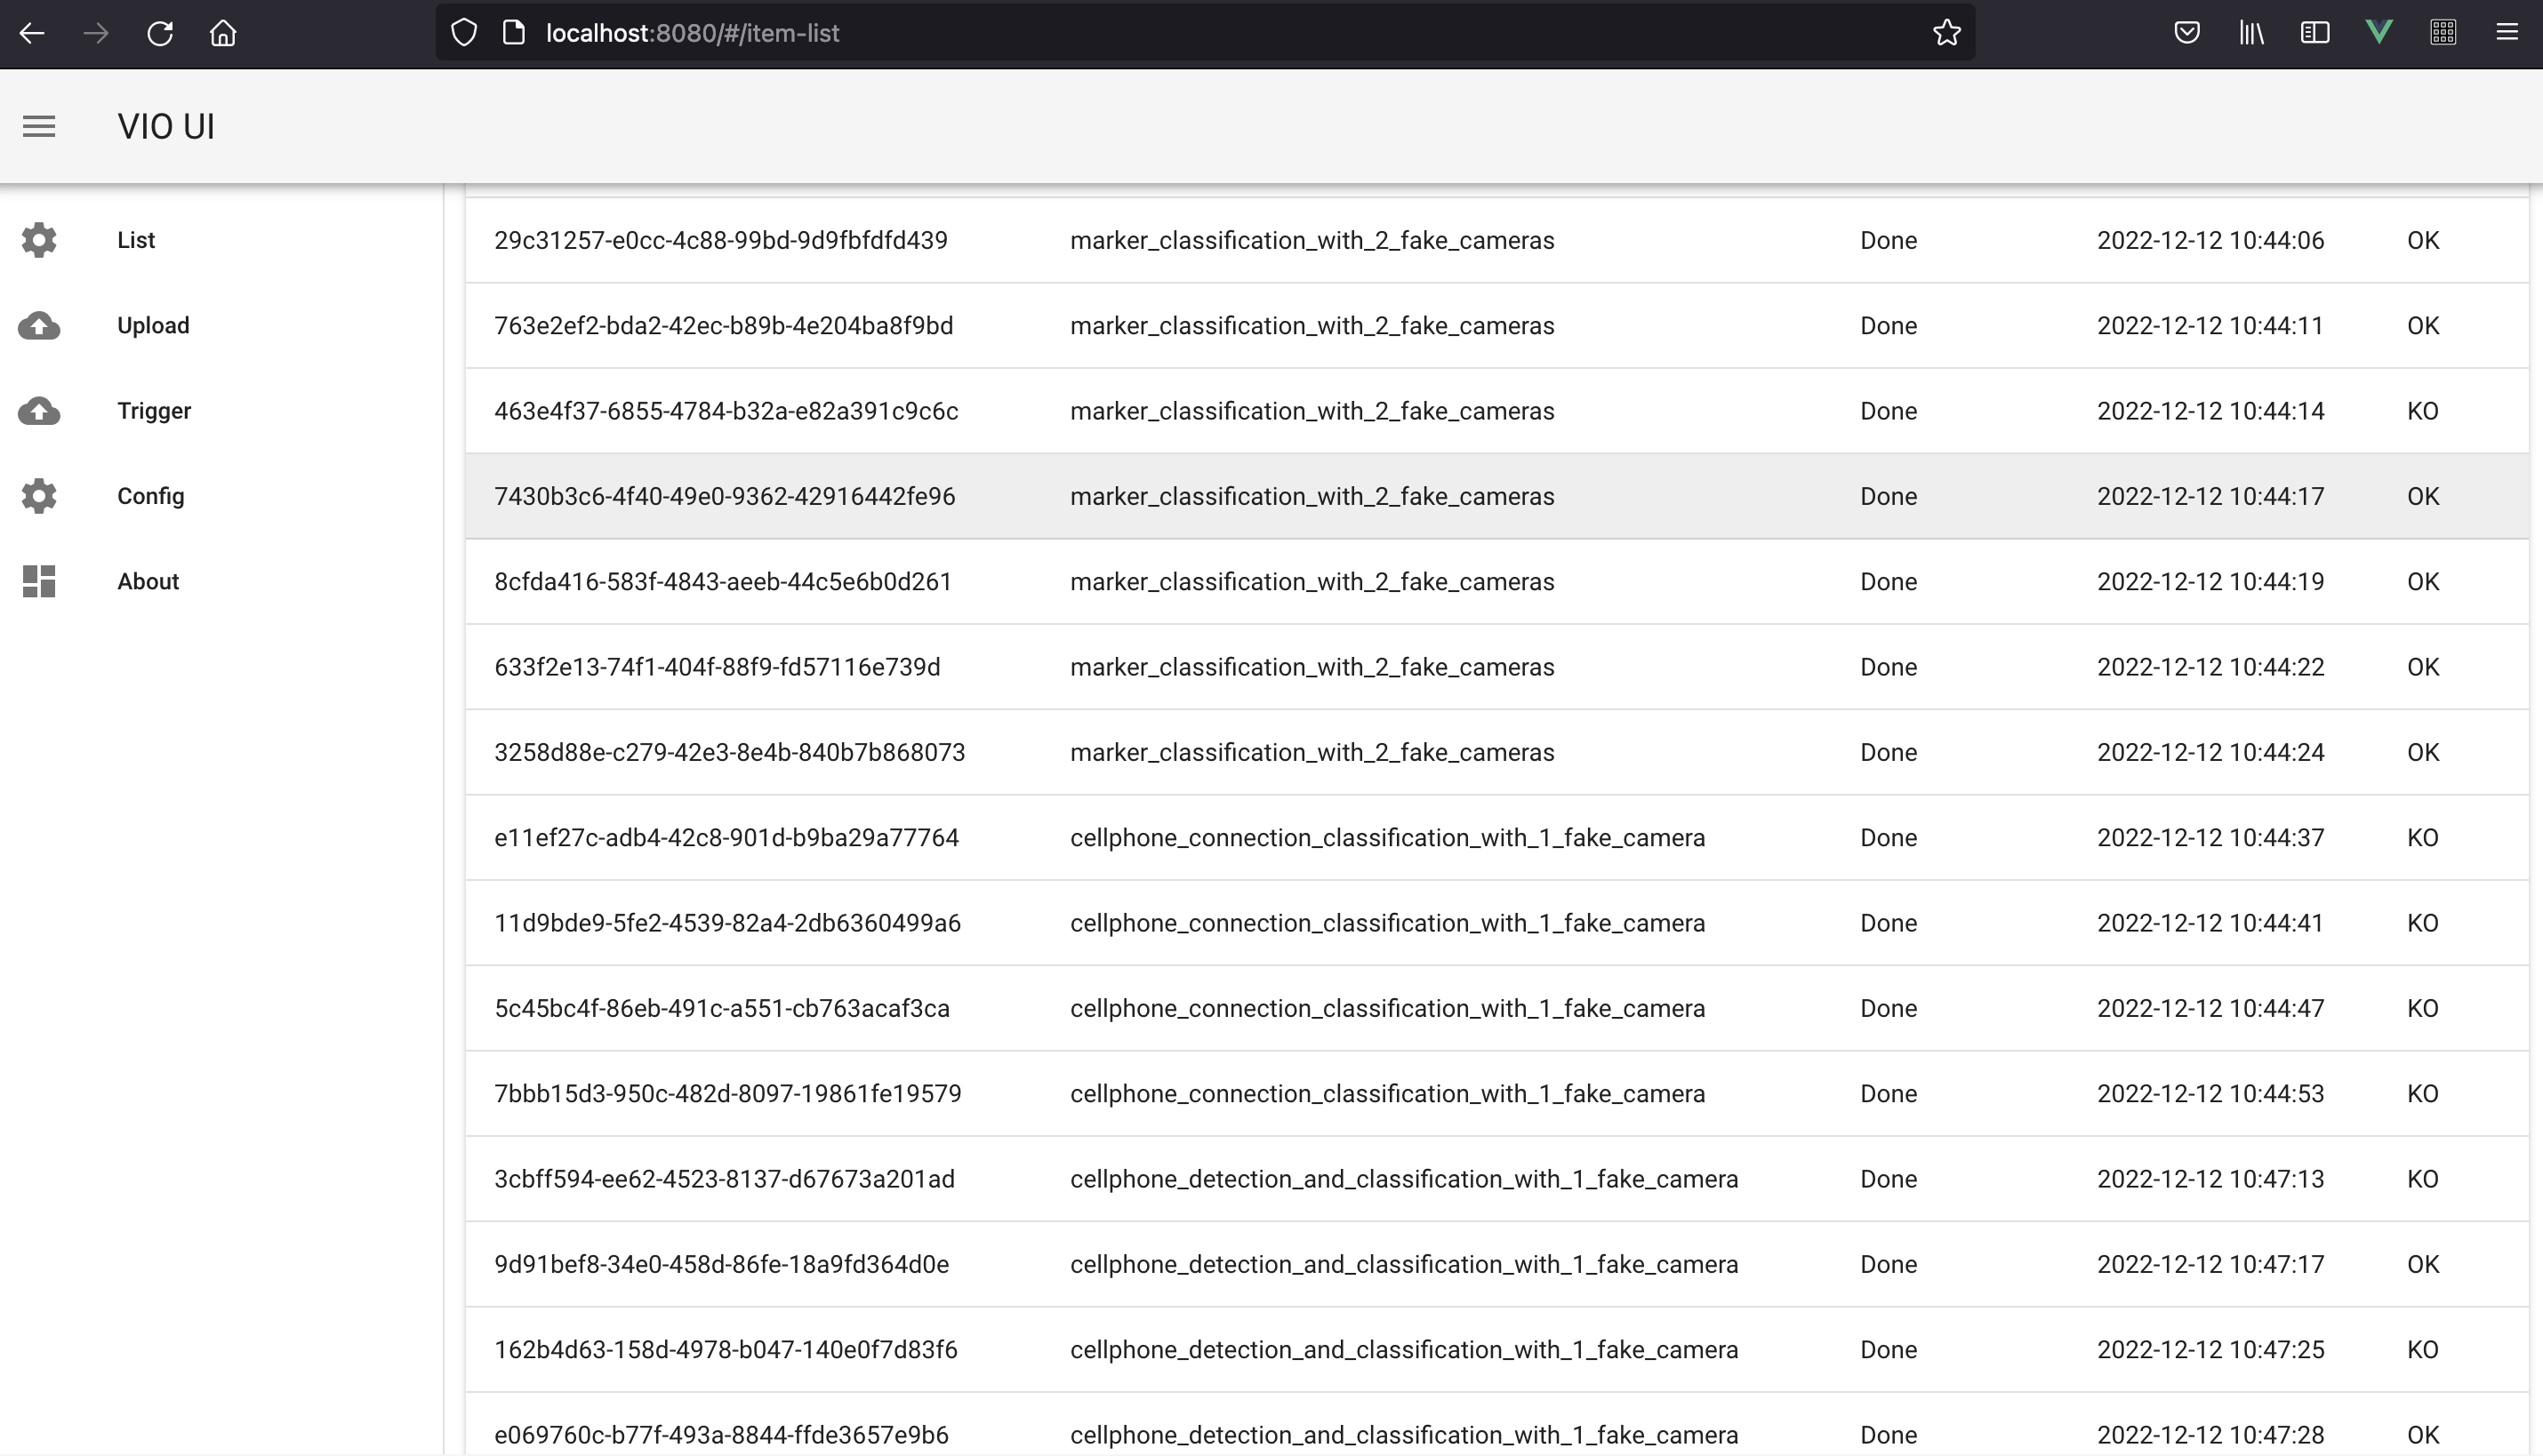2543x1456 pixels.
Task: Click the dashboard icon next to About
Action: click(x=39, y=581)
